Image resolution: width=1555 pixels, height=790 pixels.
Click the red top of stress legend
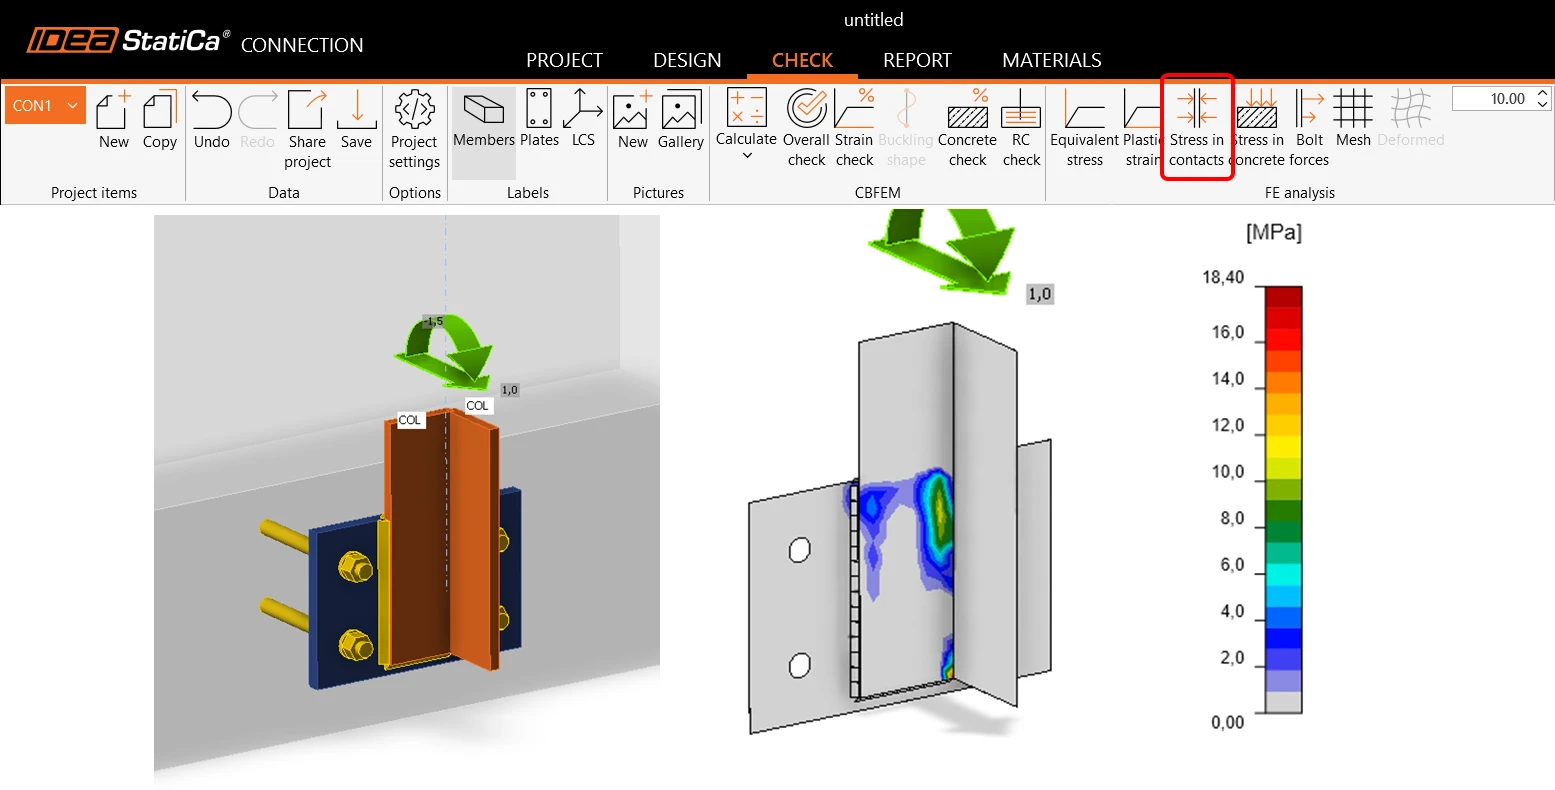[x=1283, y=296]
